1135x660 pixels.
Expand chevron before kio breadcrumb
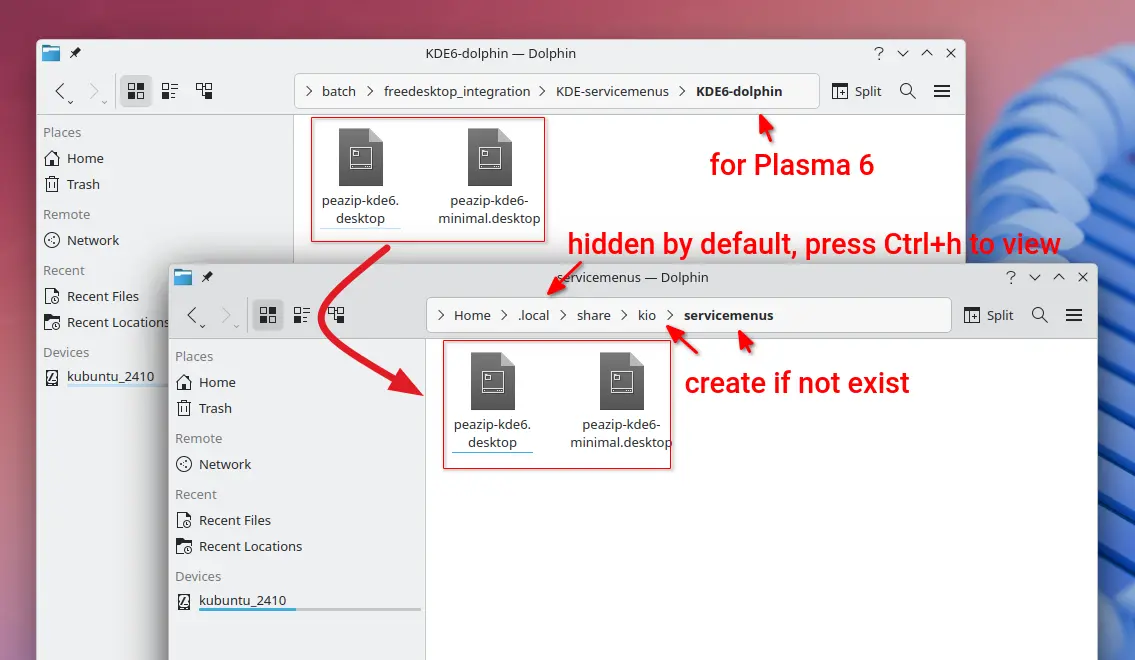(x=624, y=316)
